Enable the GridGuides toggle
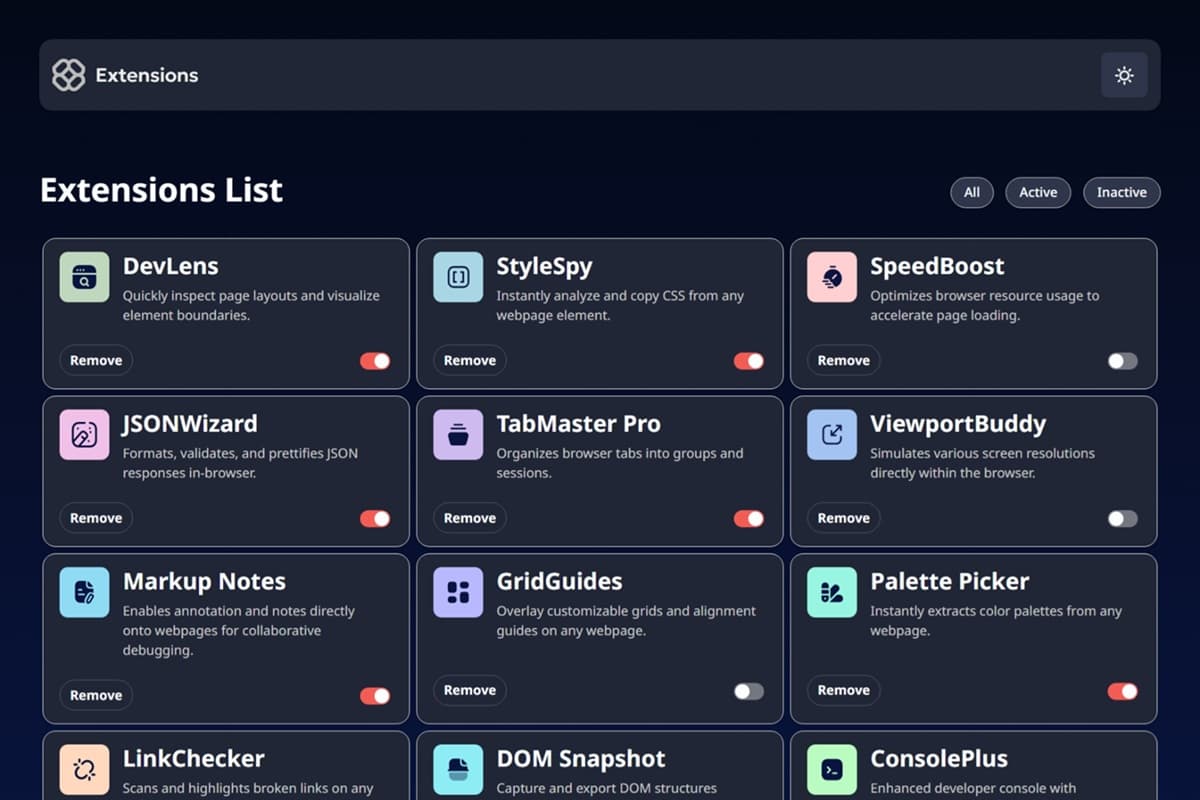Screen dimensions: 1200x800 (749, 691)
